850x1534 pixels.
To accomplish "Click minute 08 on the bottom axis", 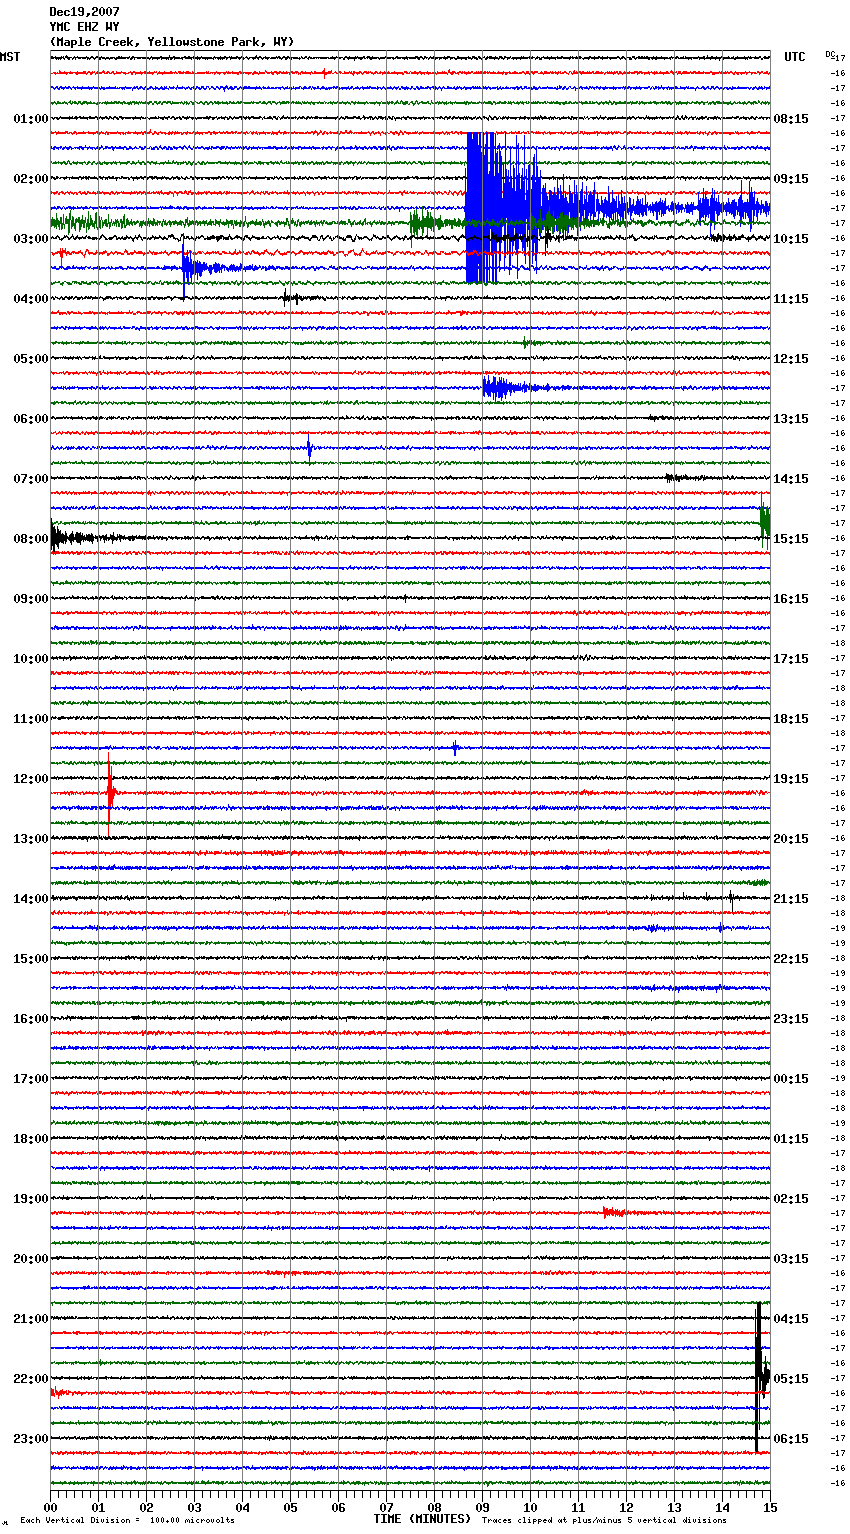I will tap(434, 1507).
